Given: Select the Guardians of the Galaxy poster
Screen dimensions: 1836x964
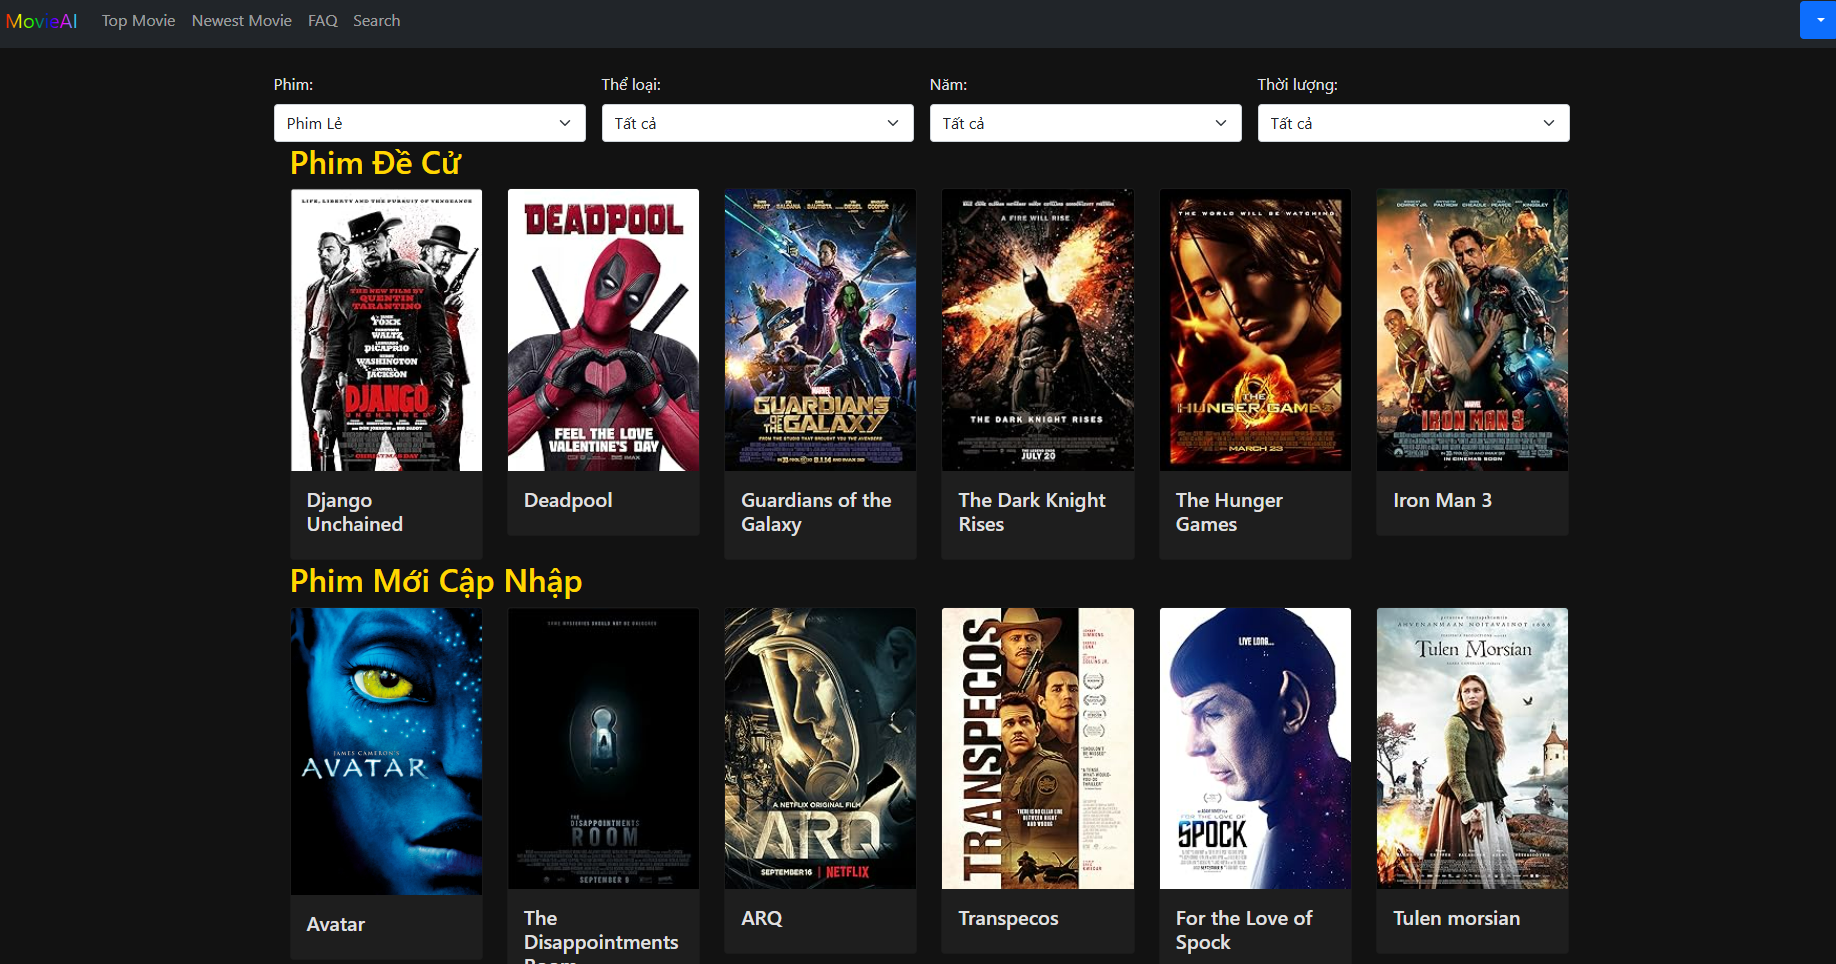Looking at the screenshot, I should [x=820, y=330].
